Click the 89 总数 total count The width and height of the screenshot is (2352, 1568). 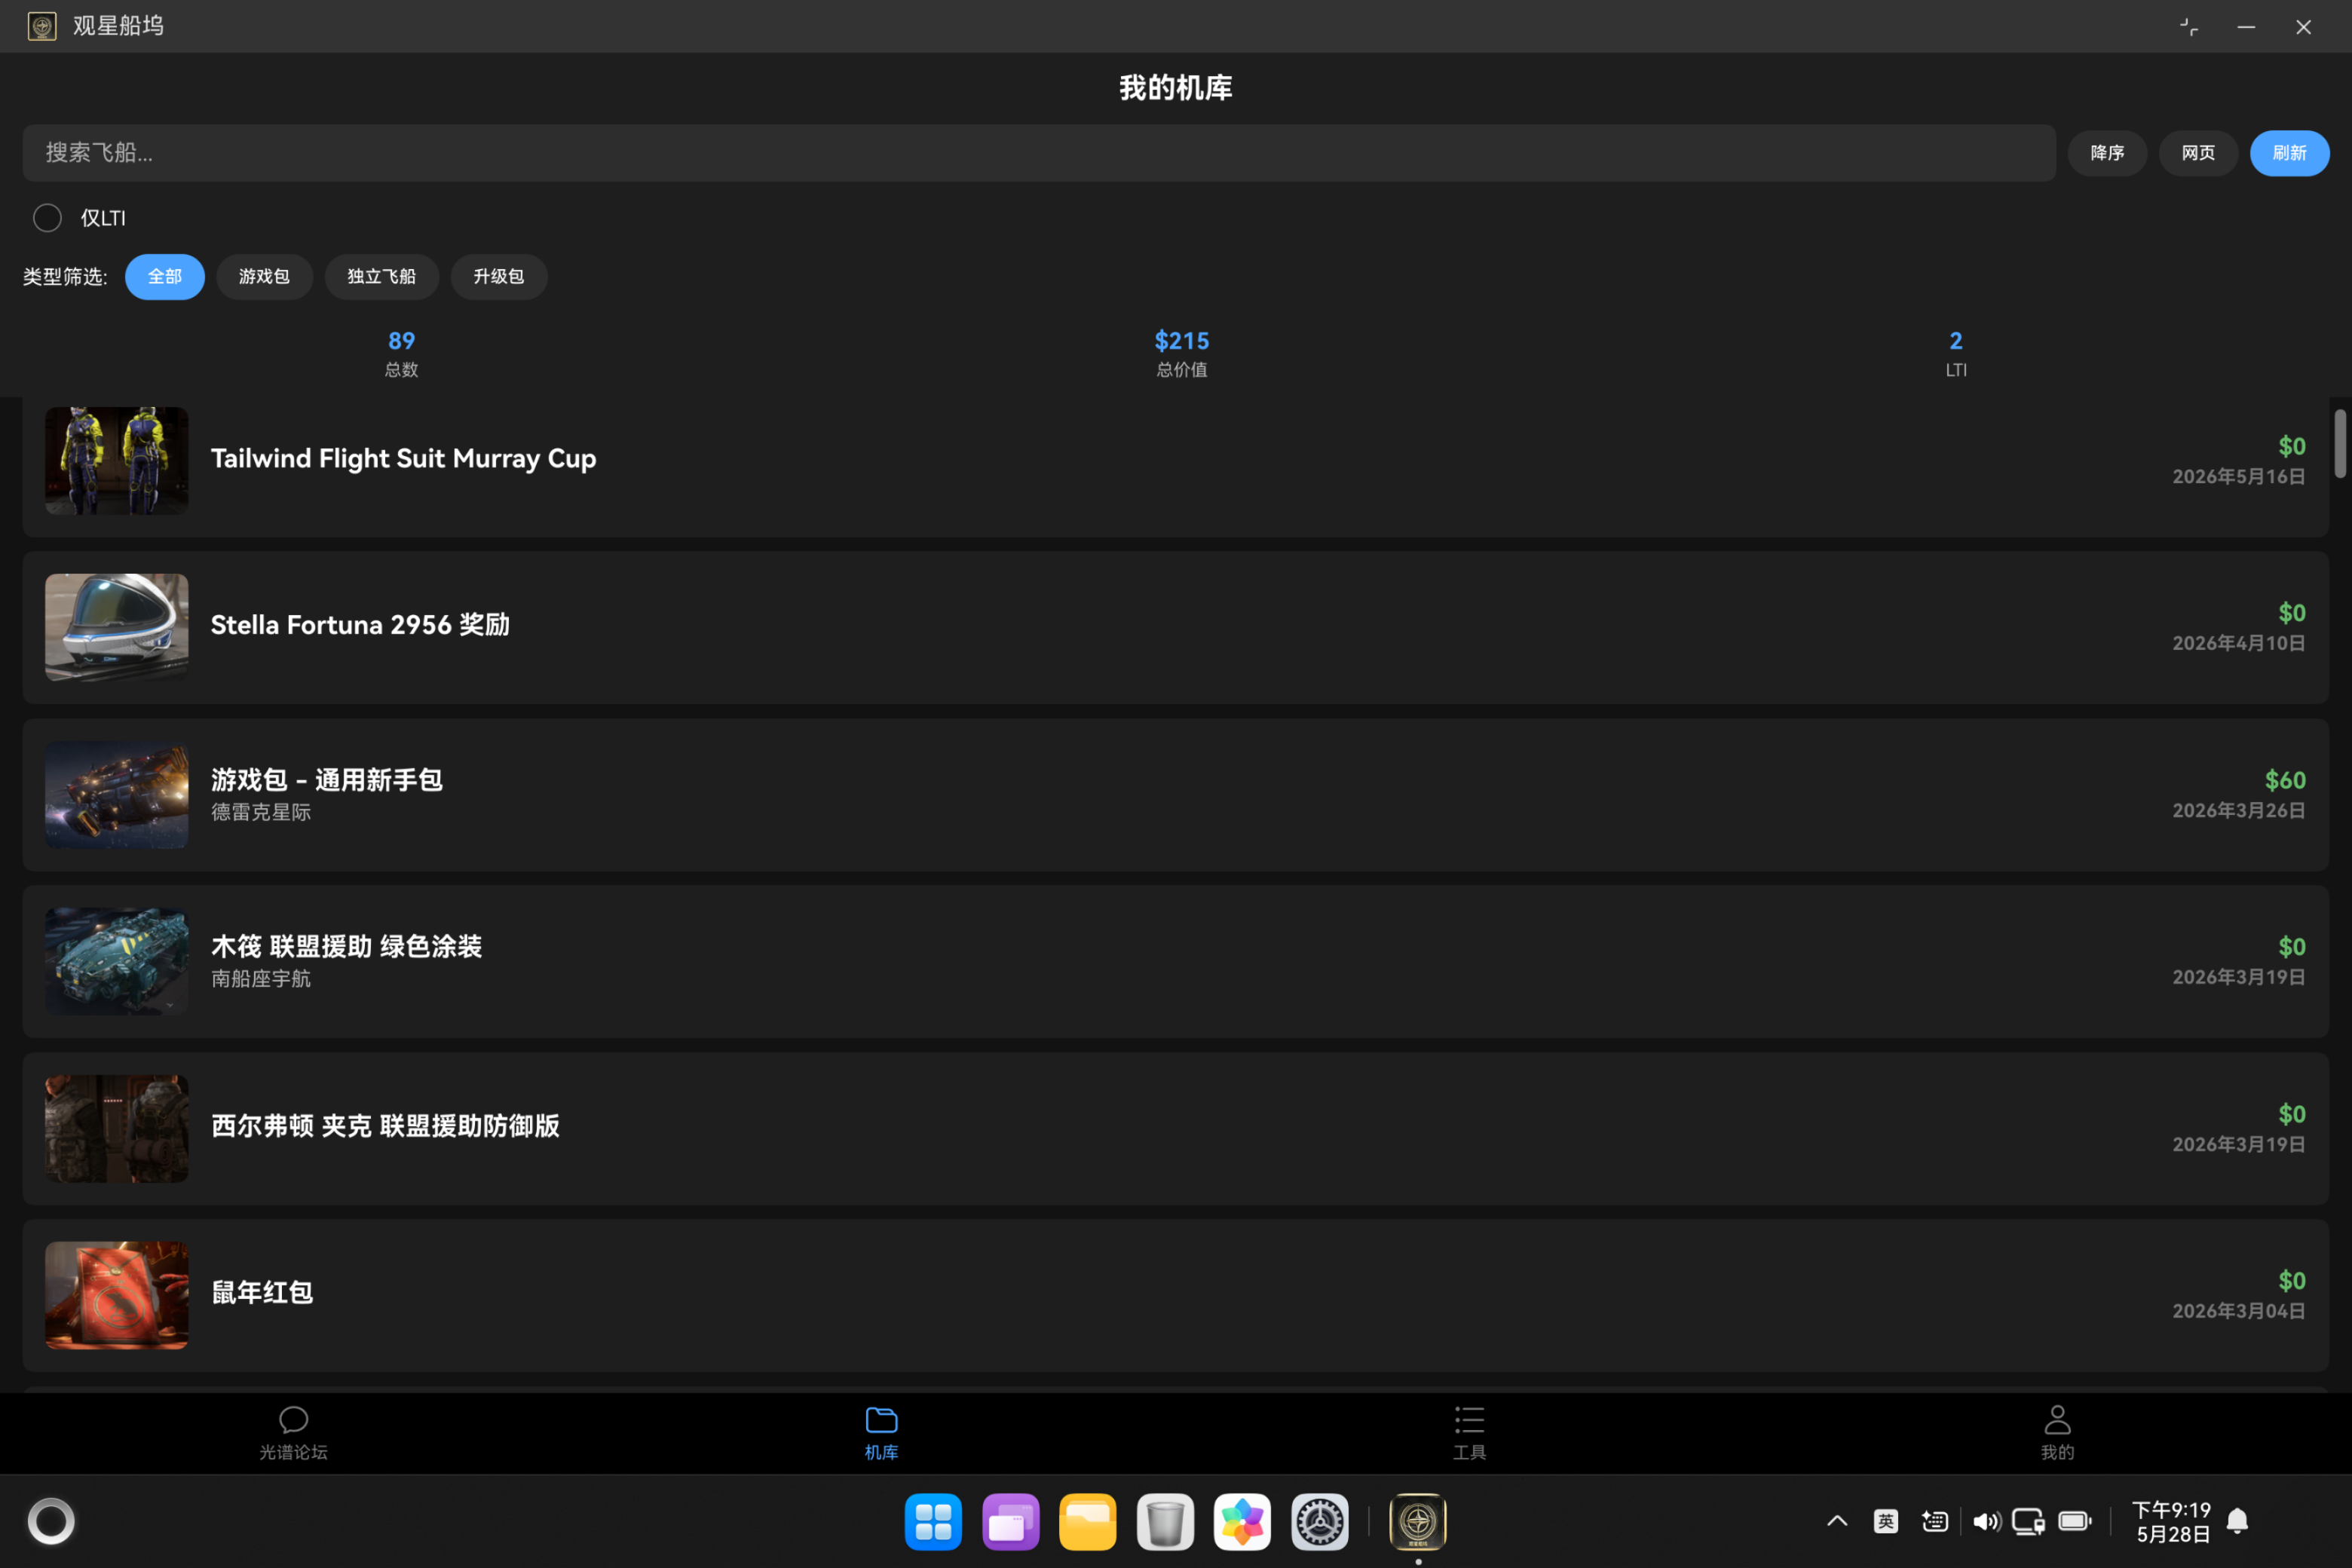[401, 354]
